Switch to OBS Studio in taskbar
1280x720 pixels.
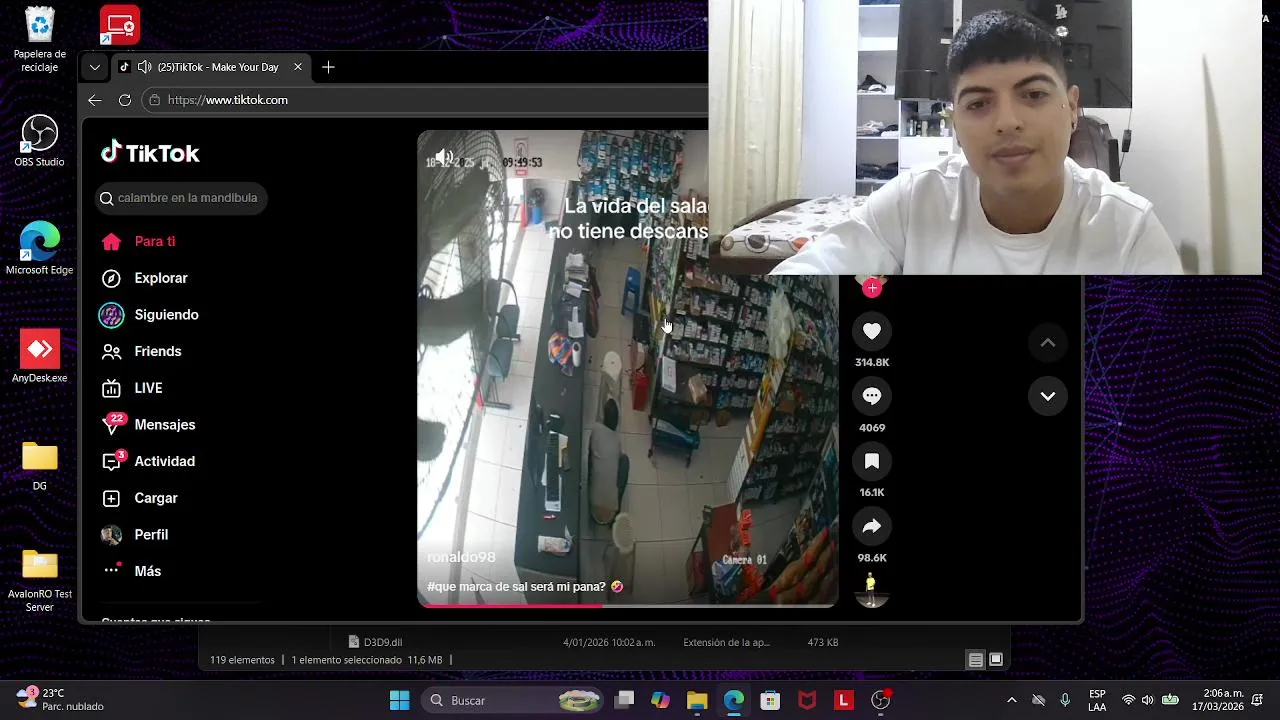coord(880,700)
